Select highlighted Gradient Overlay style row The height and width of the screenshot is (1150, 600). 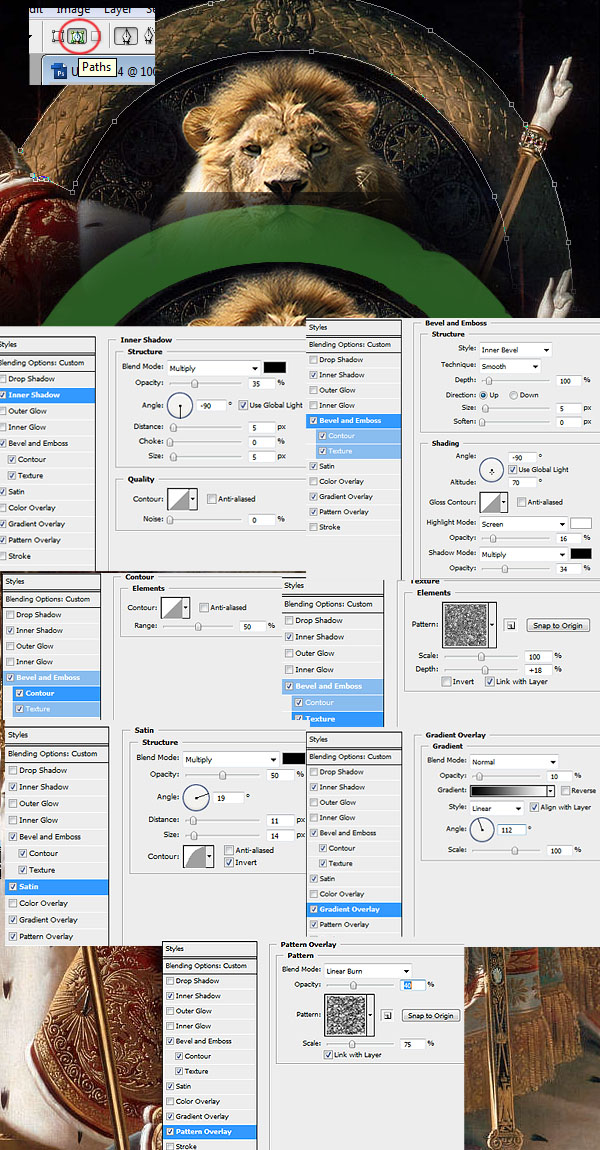click(x=354, y=909)
